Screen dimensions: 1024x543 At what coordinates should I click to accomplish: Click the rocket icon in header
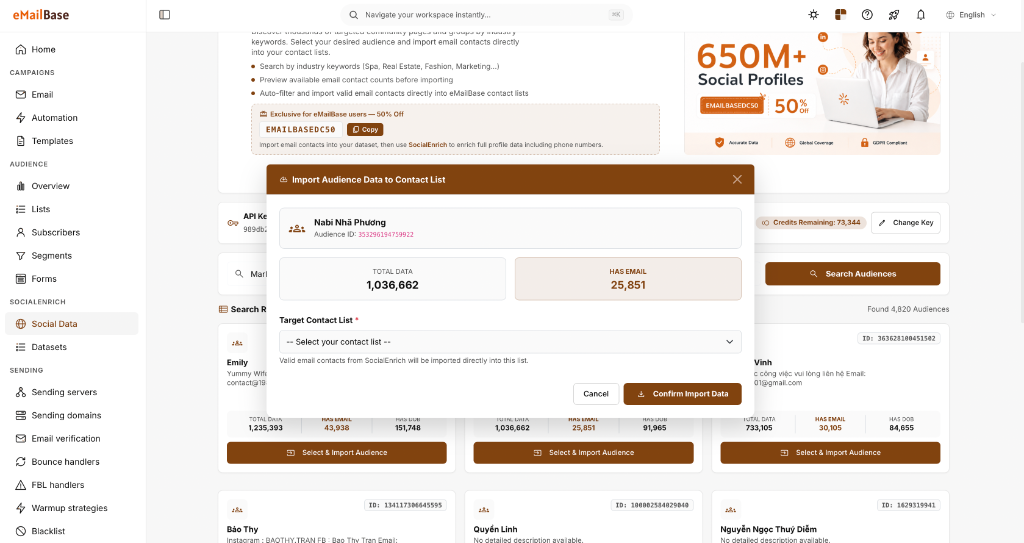point(894,14)
